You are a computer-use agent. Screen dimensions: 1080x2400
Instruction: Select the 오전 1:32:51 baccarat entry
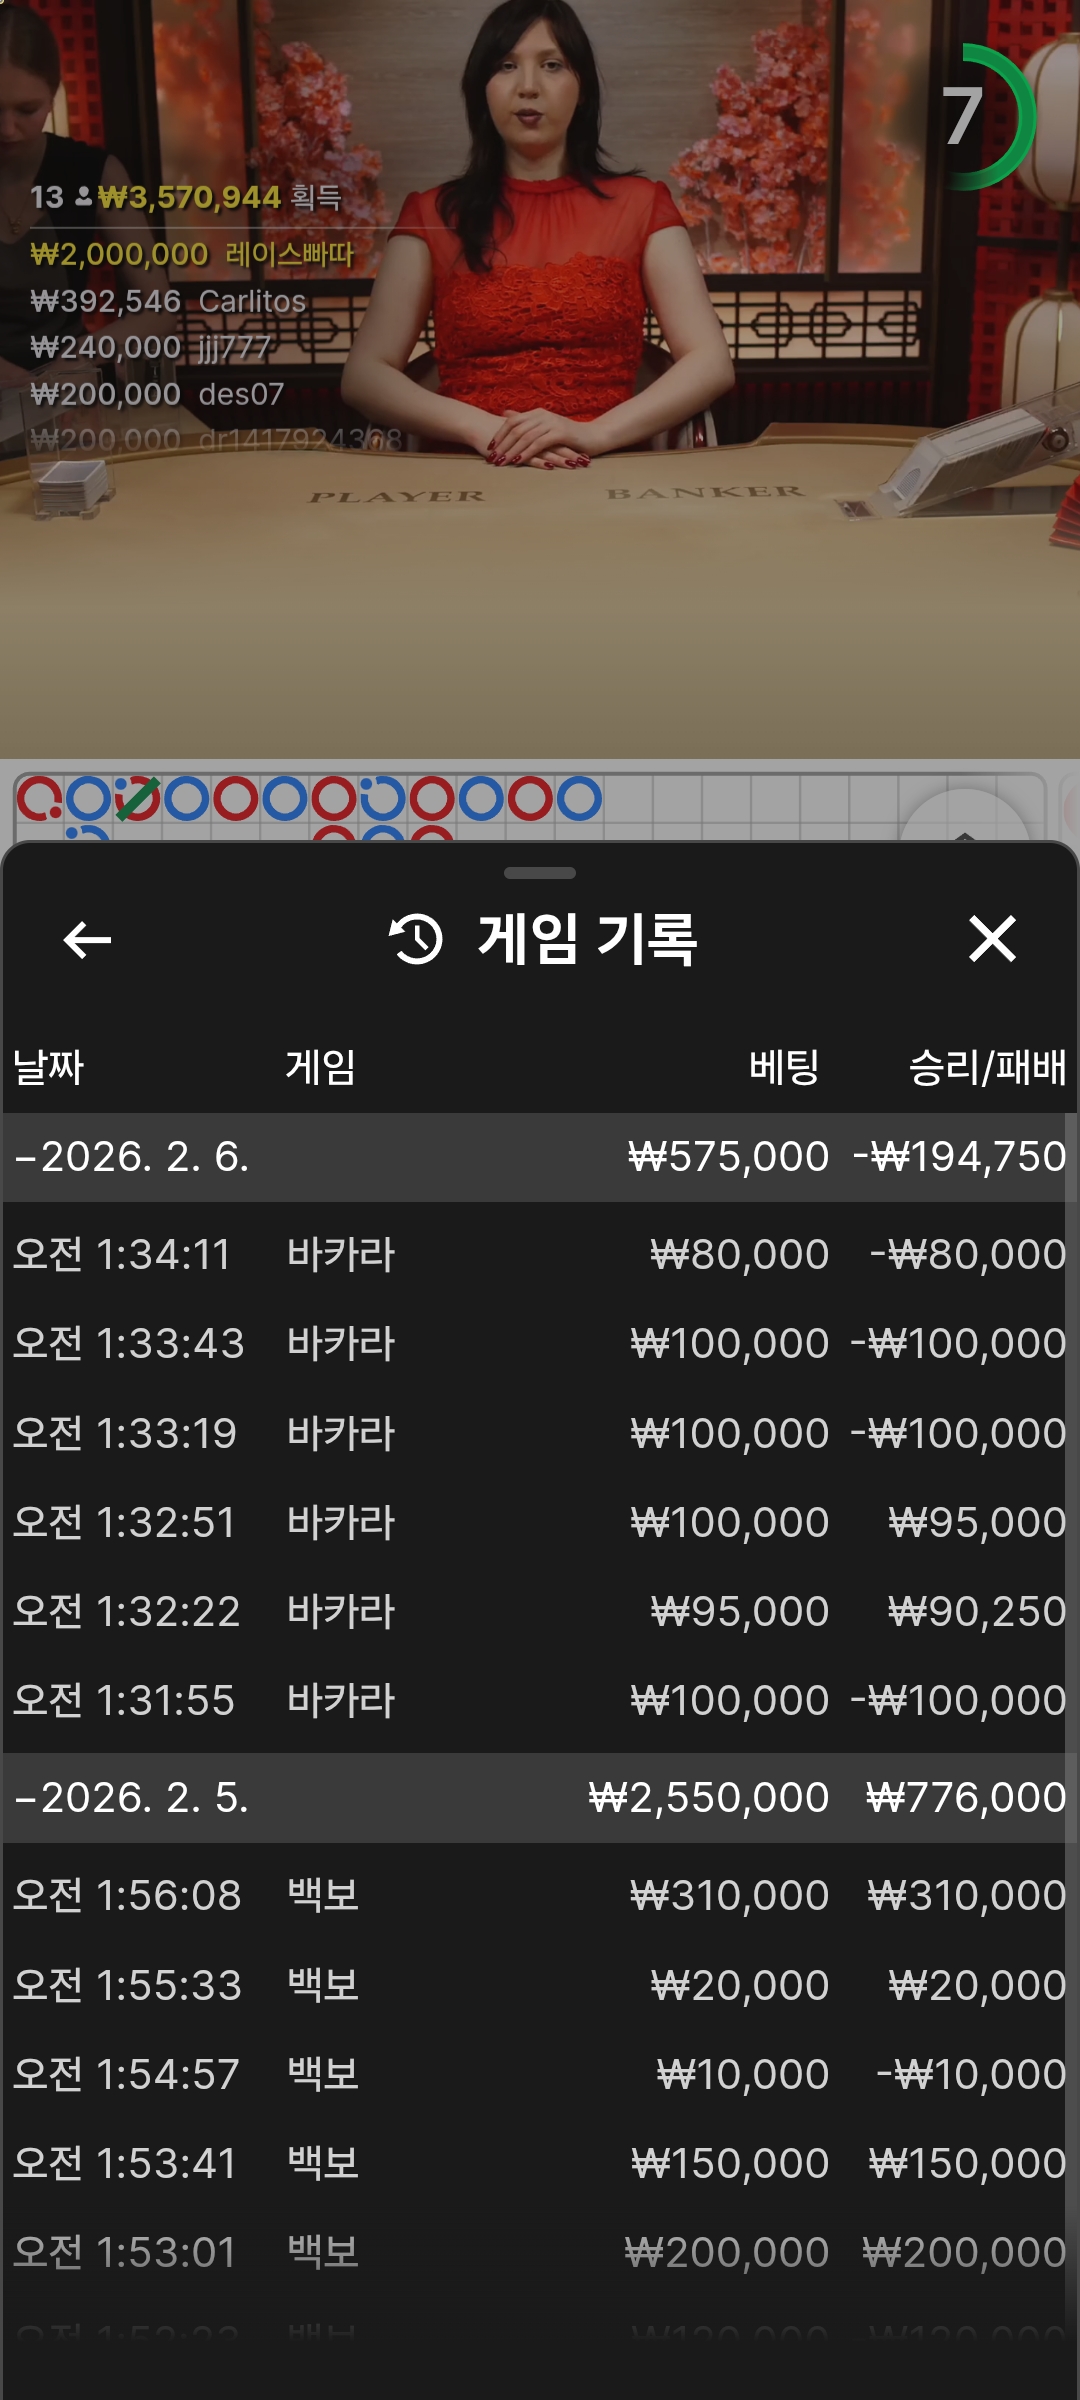coord(540,1522)
